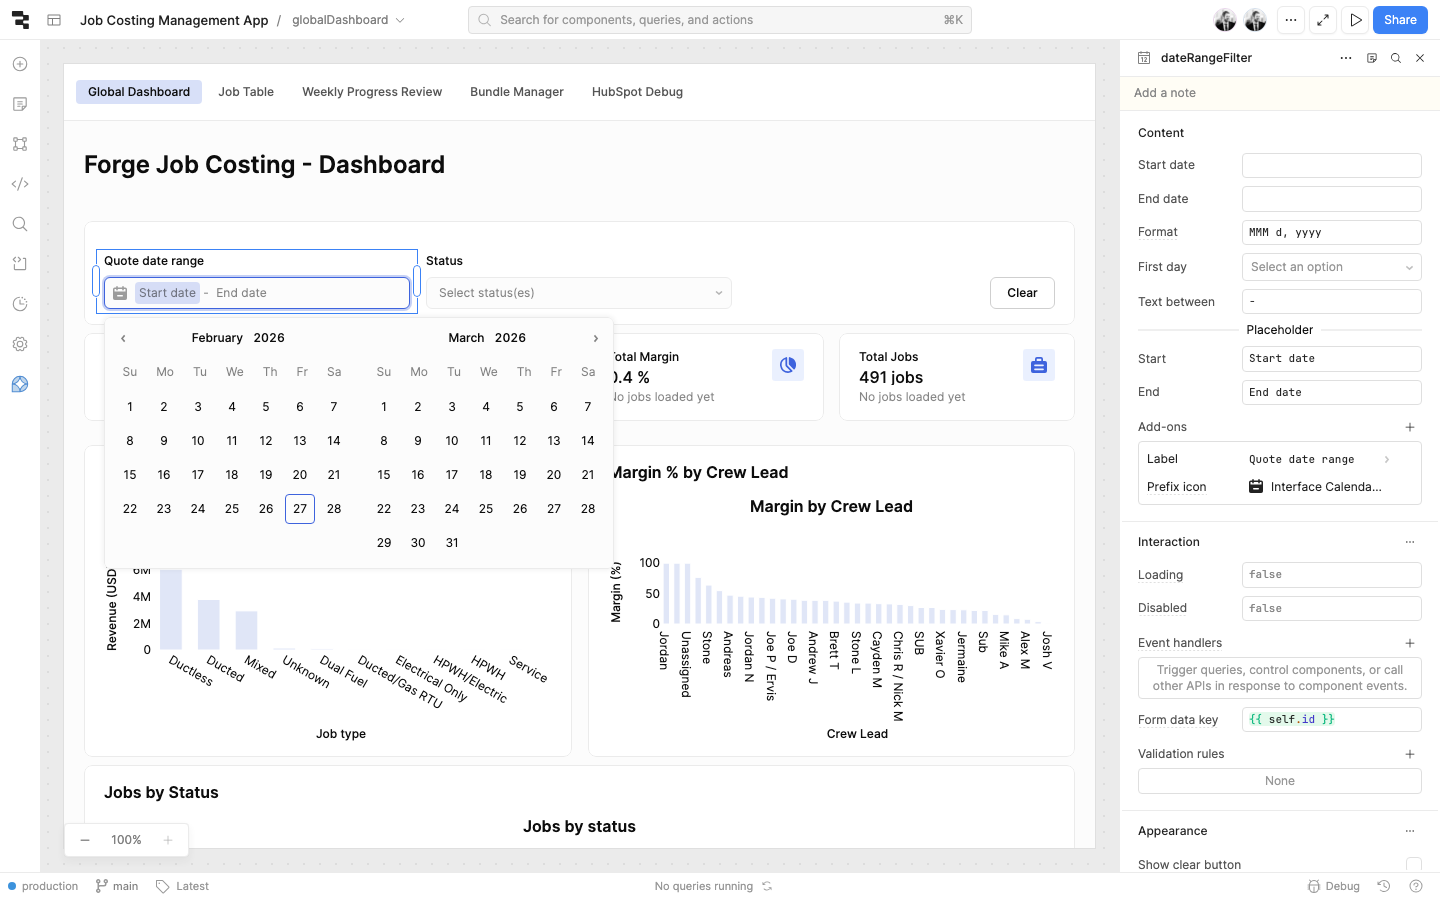Open the settings gear in left sidebar
The height and width of the screenshot is (900, 1440).
(x=20, y=344)
